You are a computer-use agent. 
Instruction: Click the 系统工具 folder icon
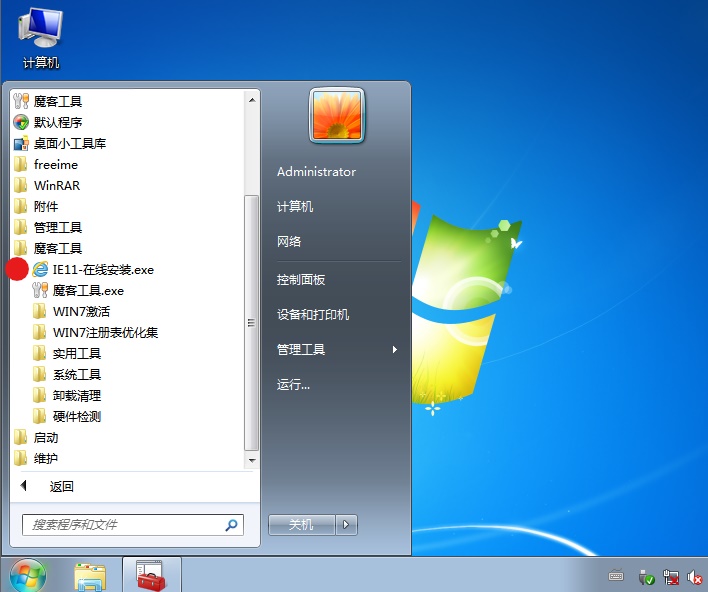(39, 374)
